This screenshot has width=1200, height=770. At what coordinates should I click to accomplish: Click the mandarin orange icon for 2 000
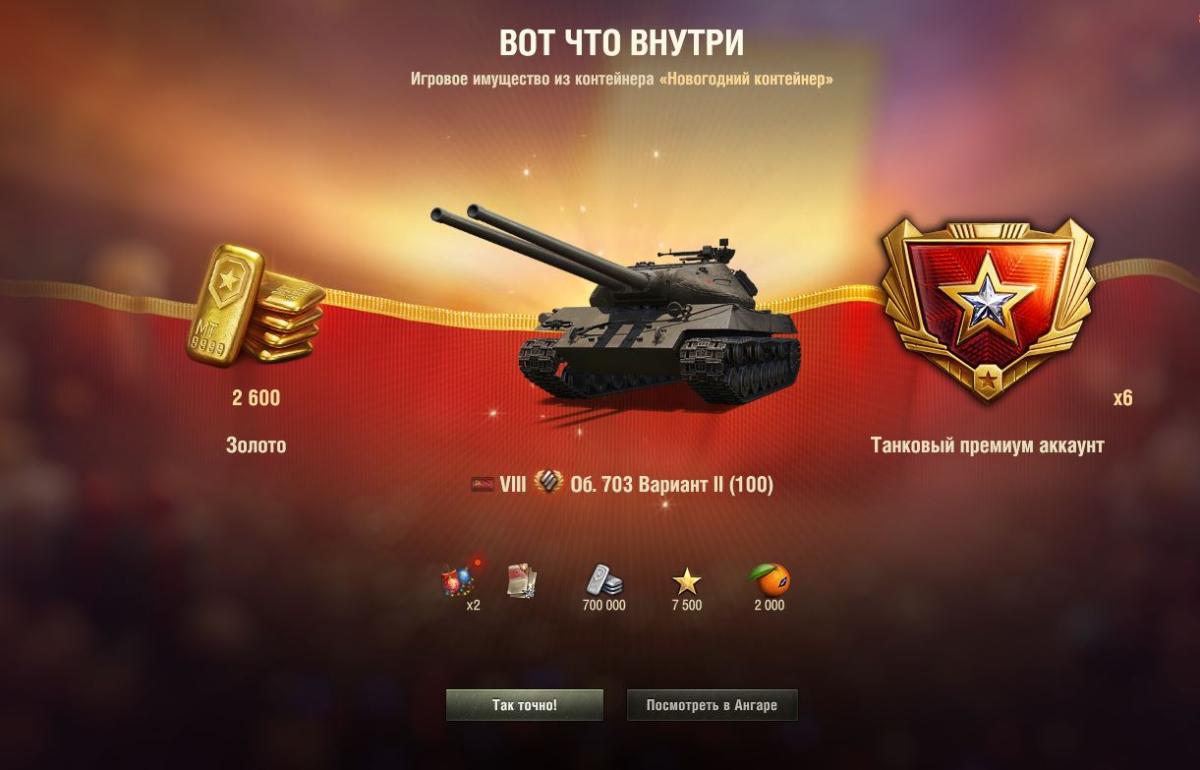[x=769, y=579]
